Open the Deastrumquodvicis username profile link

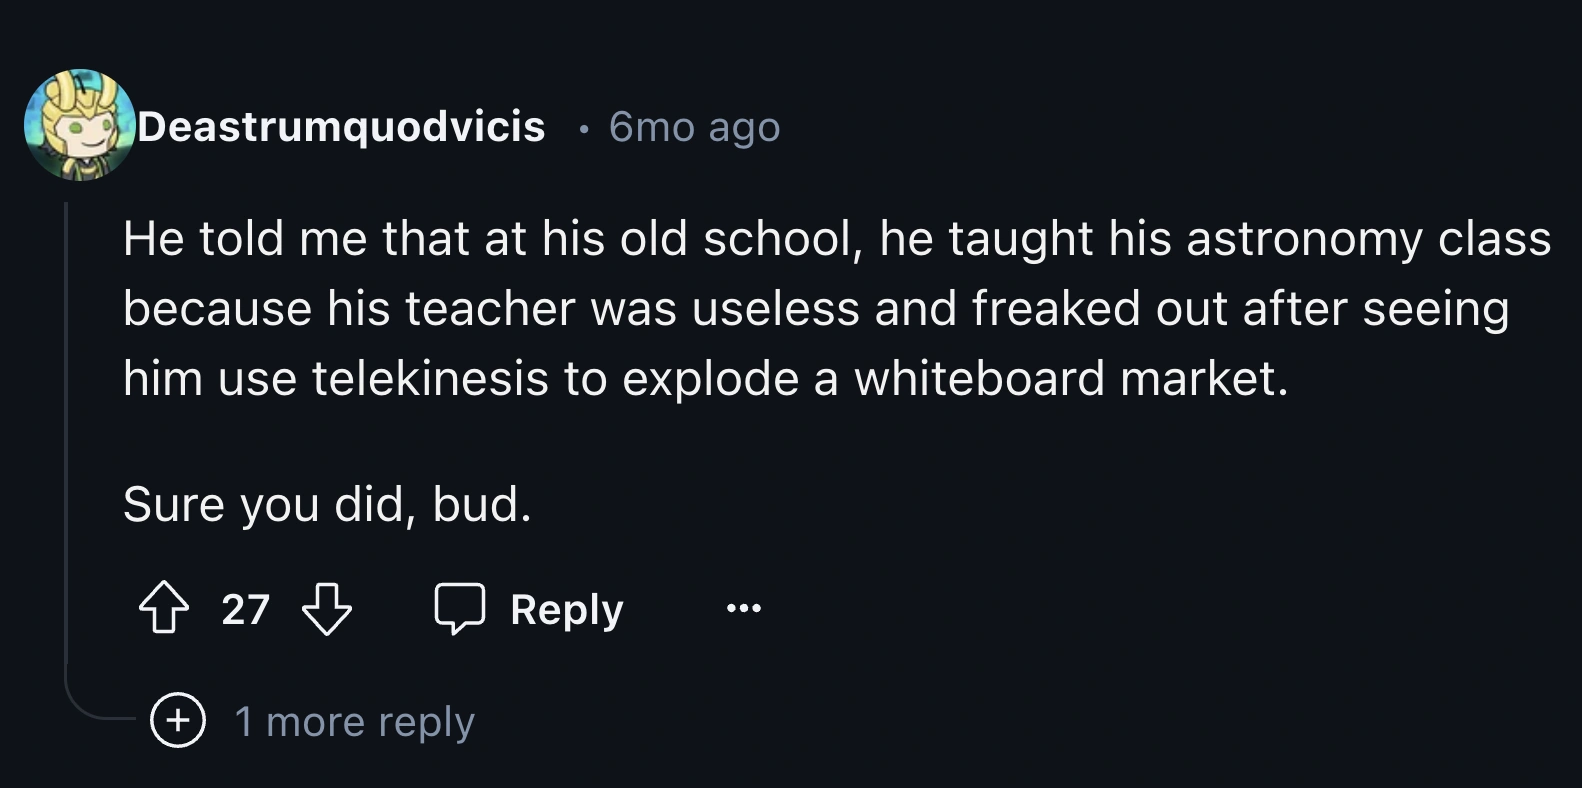click(341, 127)
